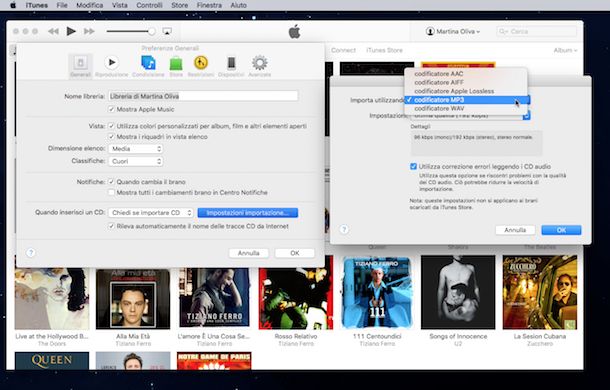Image resolution: width=610 pixels, height=390 pixels.
Task: Click the Cerca search field
Action: pos(536,32)
